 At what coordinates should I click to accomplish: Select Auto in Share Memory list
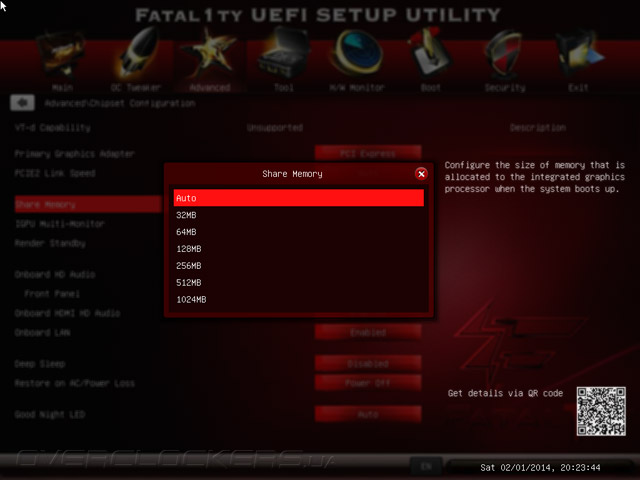click(x=298, y=198)
